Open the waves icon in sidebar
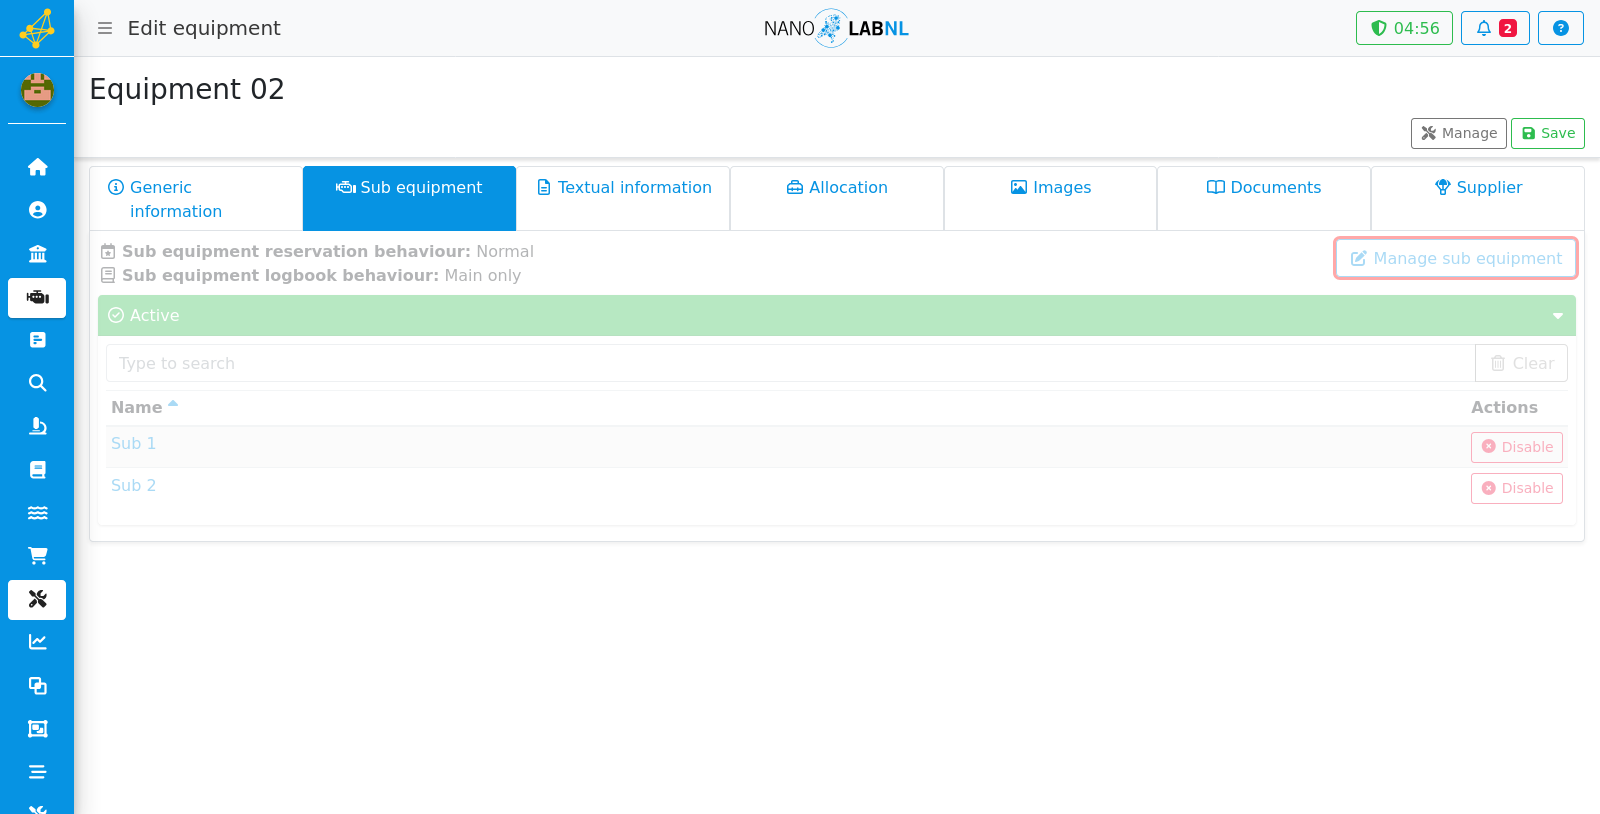Viewport: 1600px width, 814px height. 37,513
